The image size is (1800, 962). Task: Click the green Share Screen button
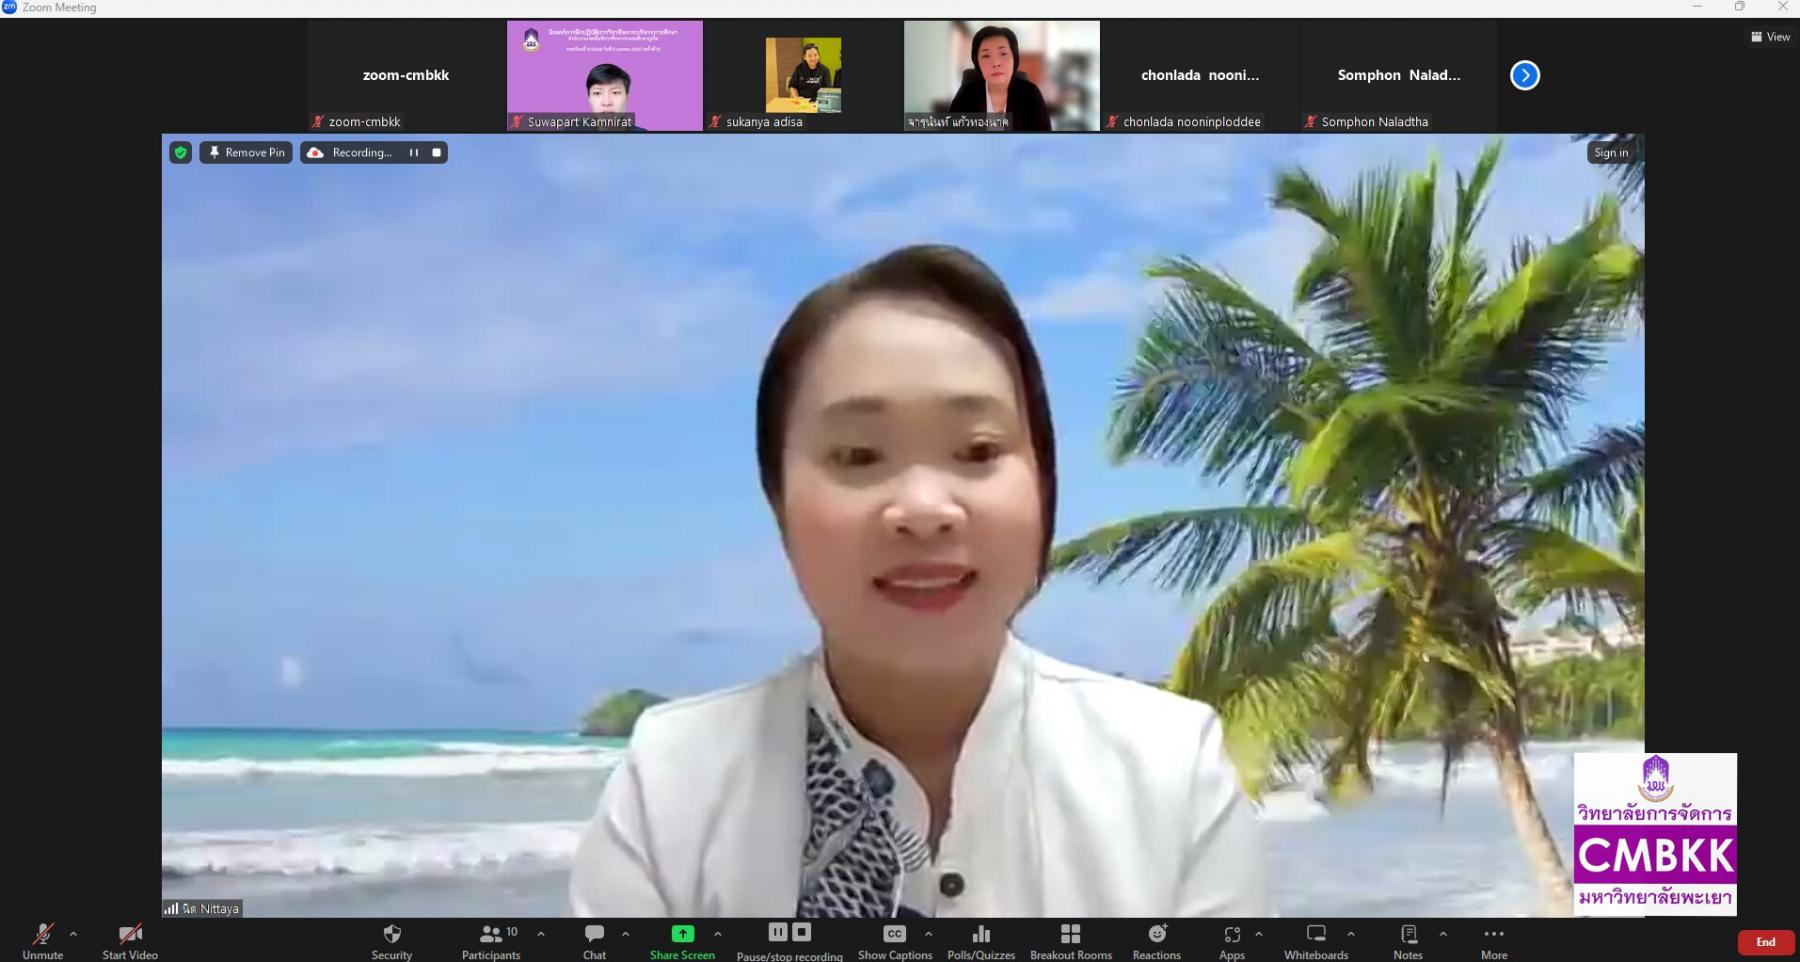(682, 941)
